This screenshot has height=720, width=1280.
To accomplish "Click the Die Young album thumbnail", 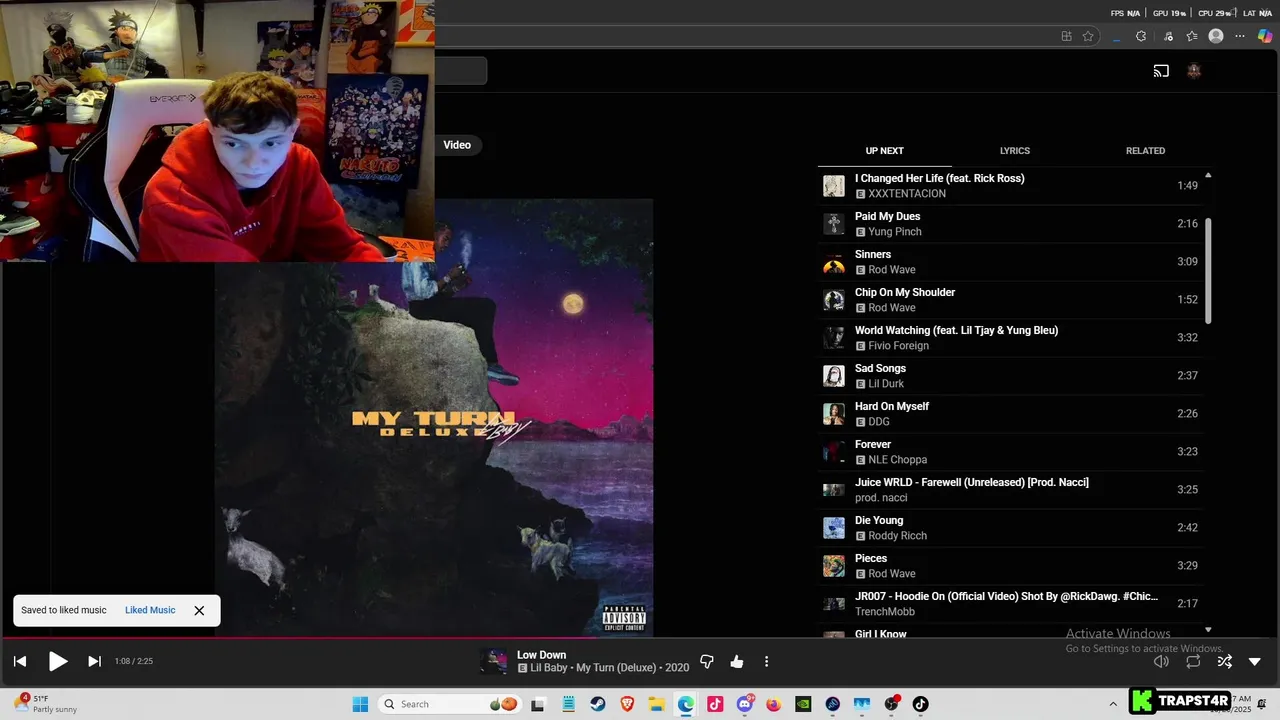I will (834, 528).
